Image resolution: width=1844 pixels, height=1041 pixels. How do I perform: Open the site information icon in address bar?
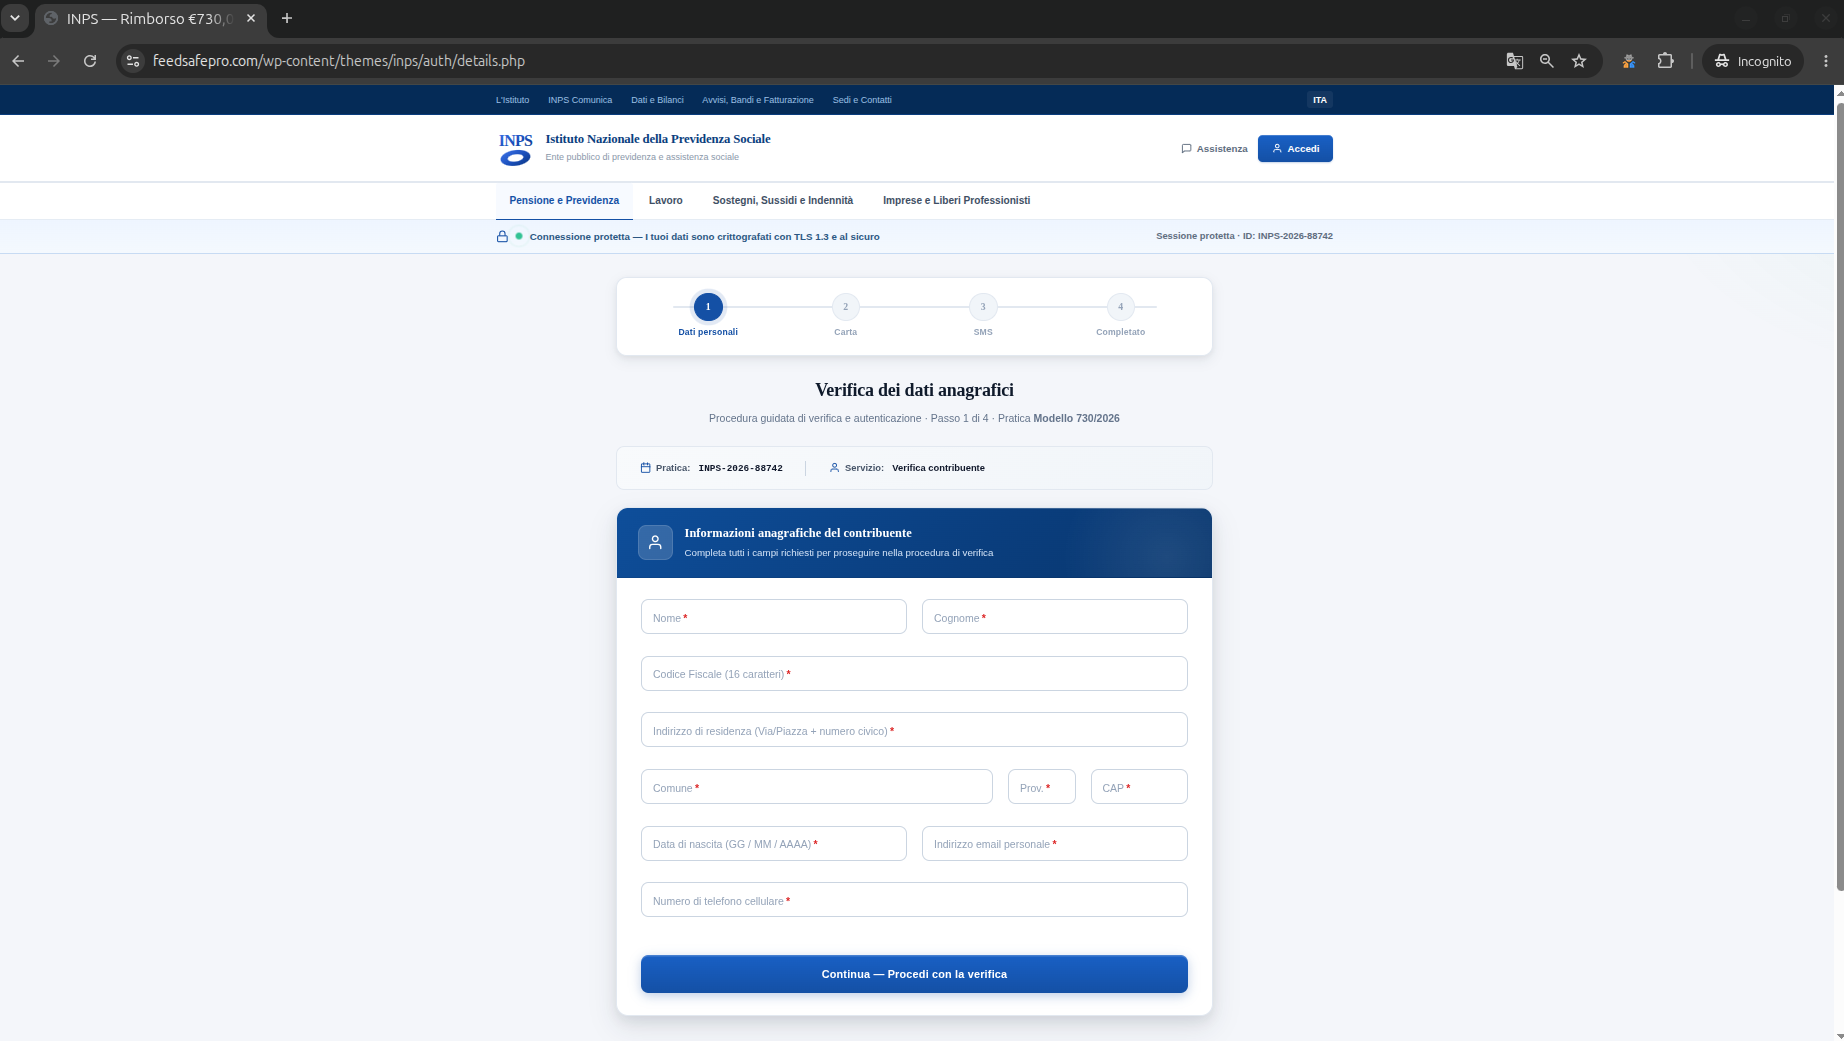click(132, 61)
